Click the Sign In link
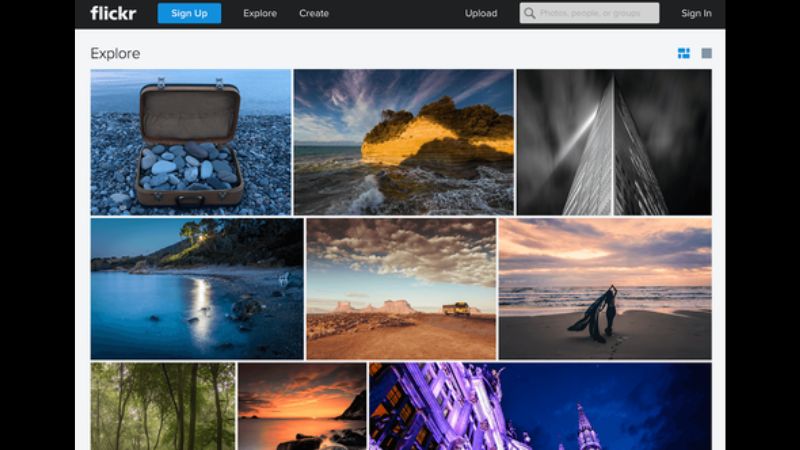 [696, 13]
